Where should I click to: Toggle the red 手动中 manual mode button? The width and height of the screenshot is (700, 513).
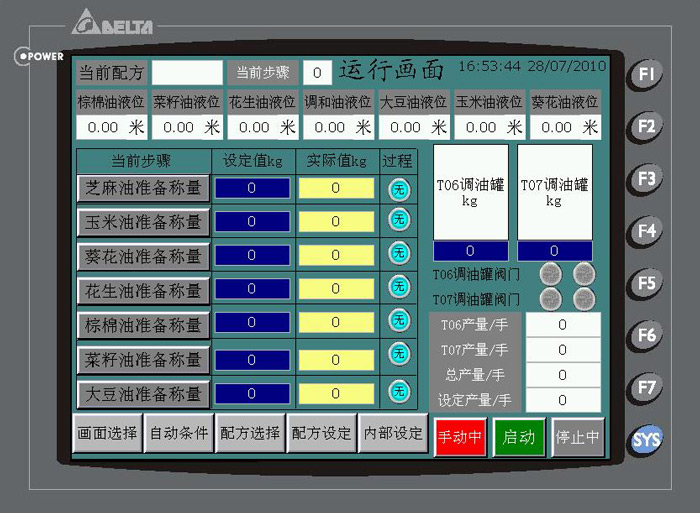pos(460,437)
